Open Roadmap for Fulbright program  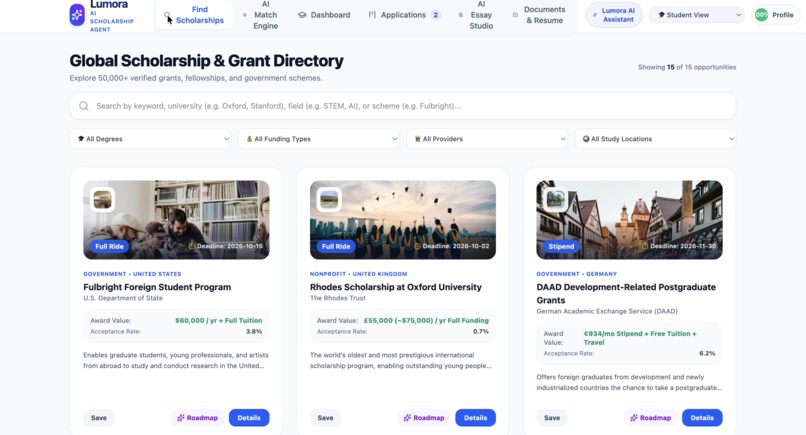click(x=197, y=418)
